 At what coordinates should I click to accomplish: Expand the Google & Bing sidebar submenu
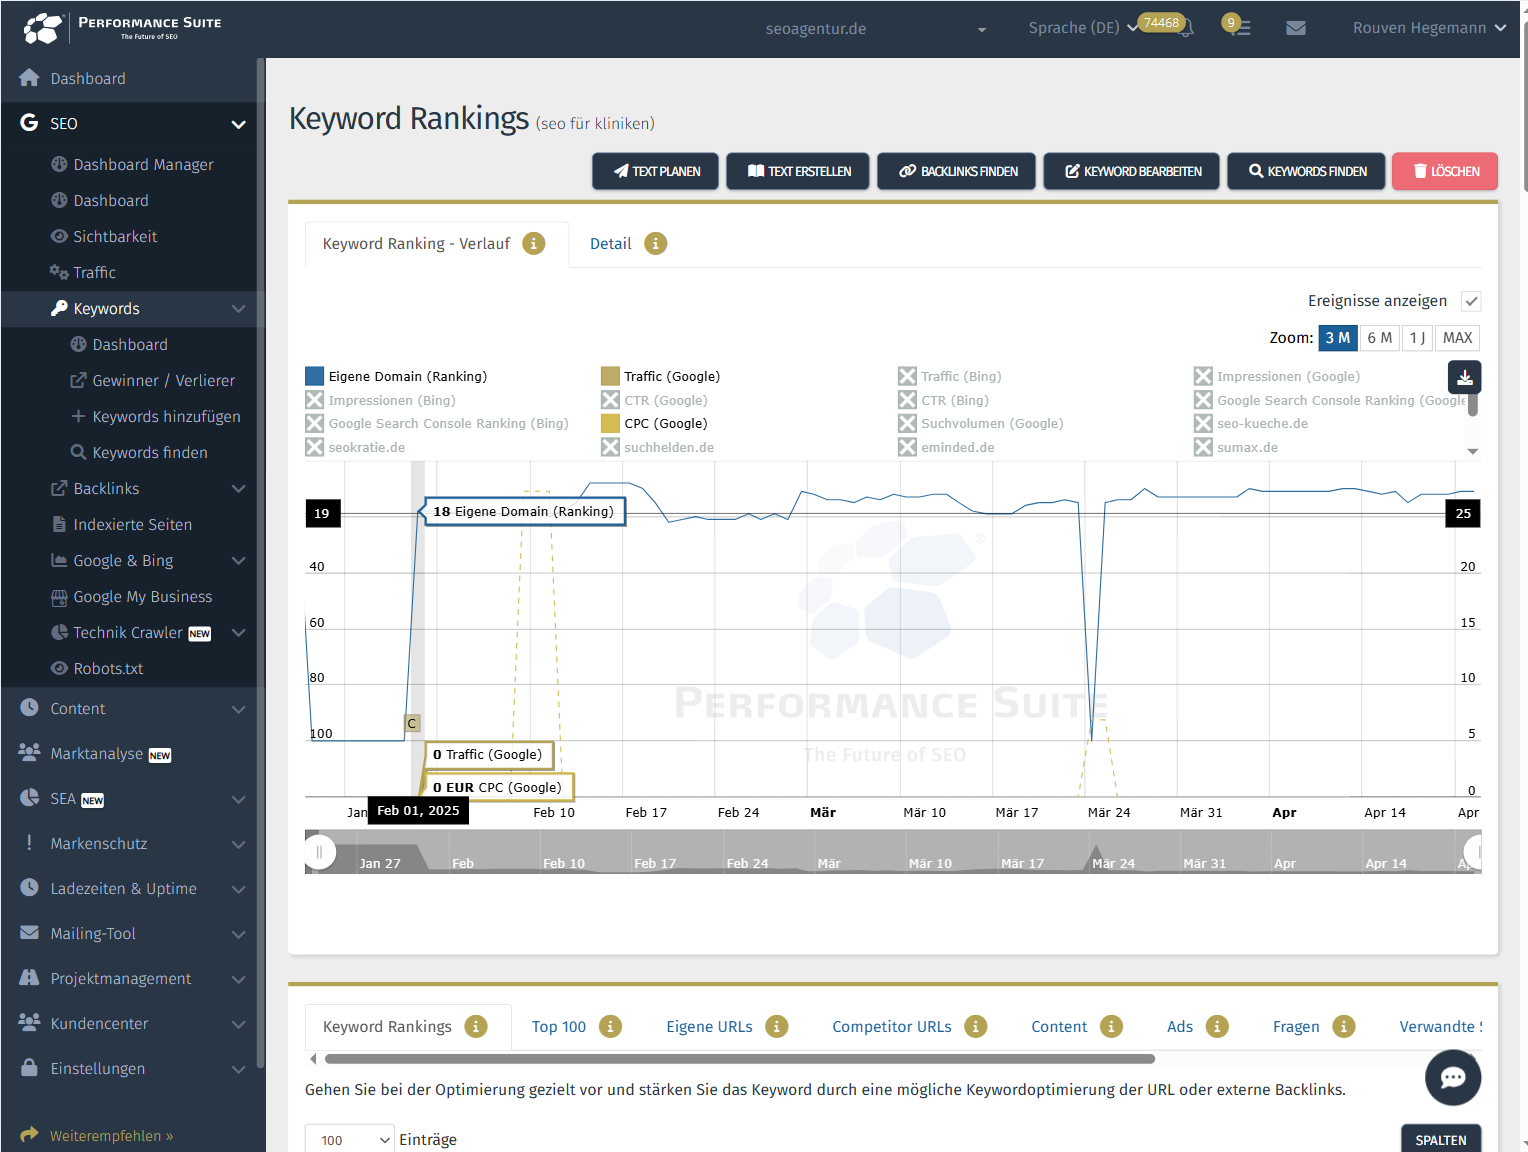pos(238,561)
